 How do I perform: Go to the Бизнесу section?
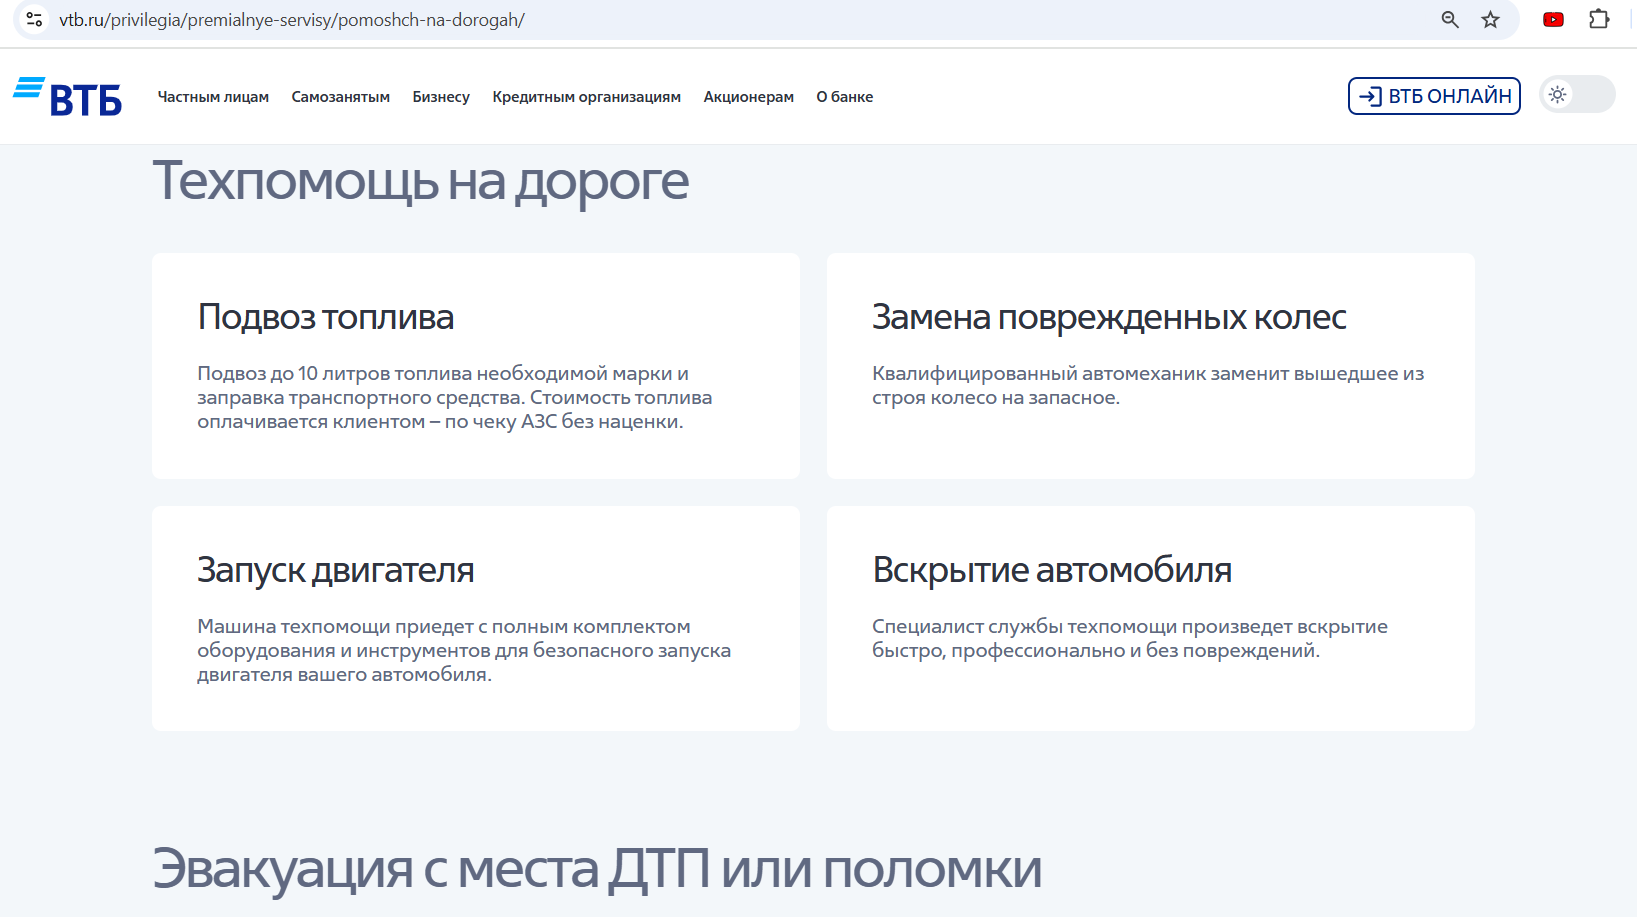pyautogui.click(x=441, y=97)
